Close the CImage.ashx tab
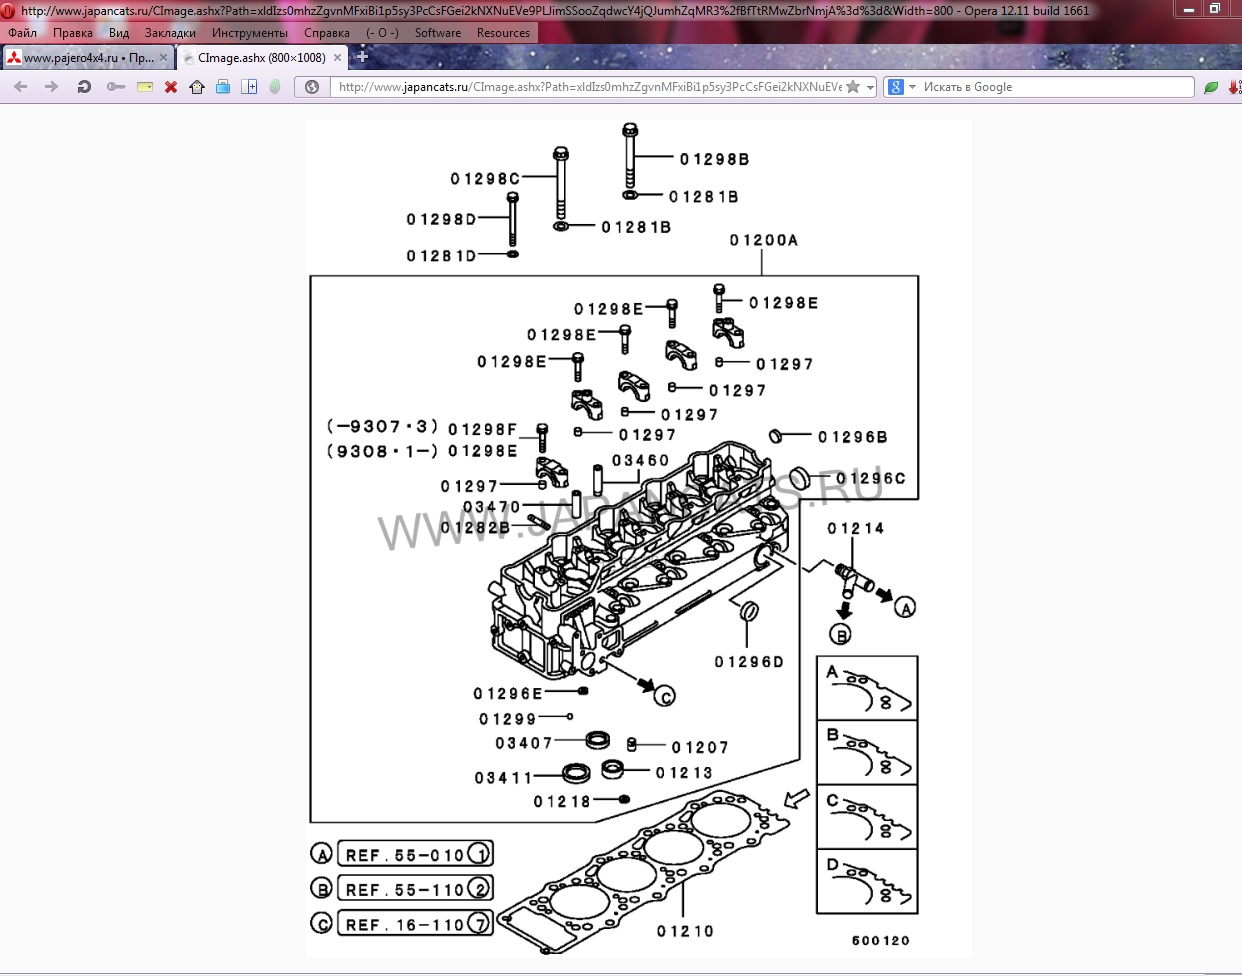 (337, 58)
